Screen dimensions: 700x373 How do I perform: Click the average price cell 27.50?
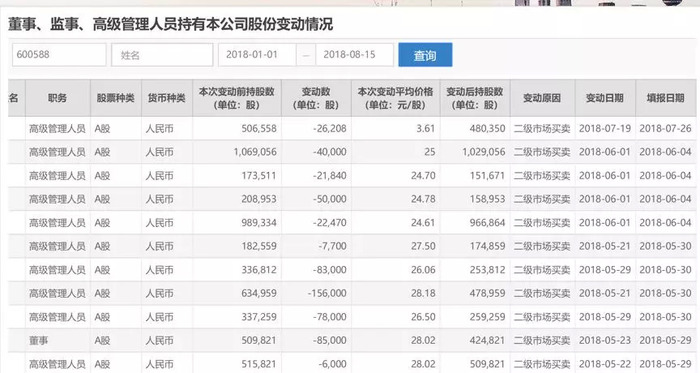point(396,246)
